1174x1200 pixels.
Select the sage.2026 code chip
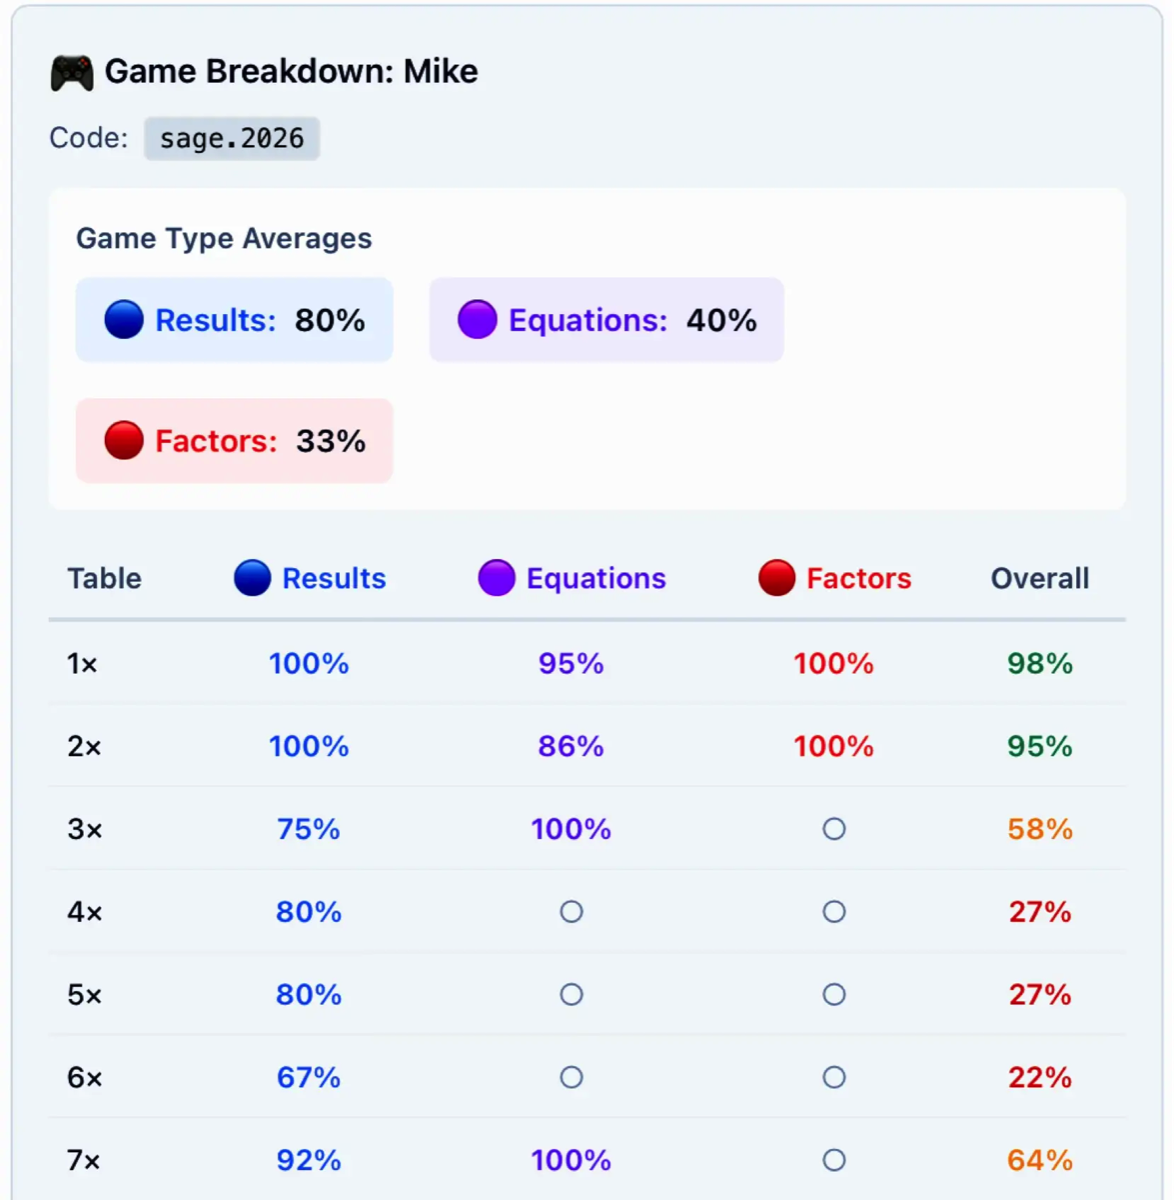point(232,138)
